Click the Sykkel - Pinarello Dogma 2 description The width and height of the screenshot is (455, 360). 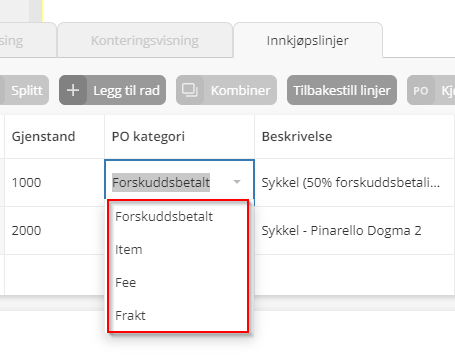tap(341, 230)
